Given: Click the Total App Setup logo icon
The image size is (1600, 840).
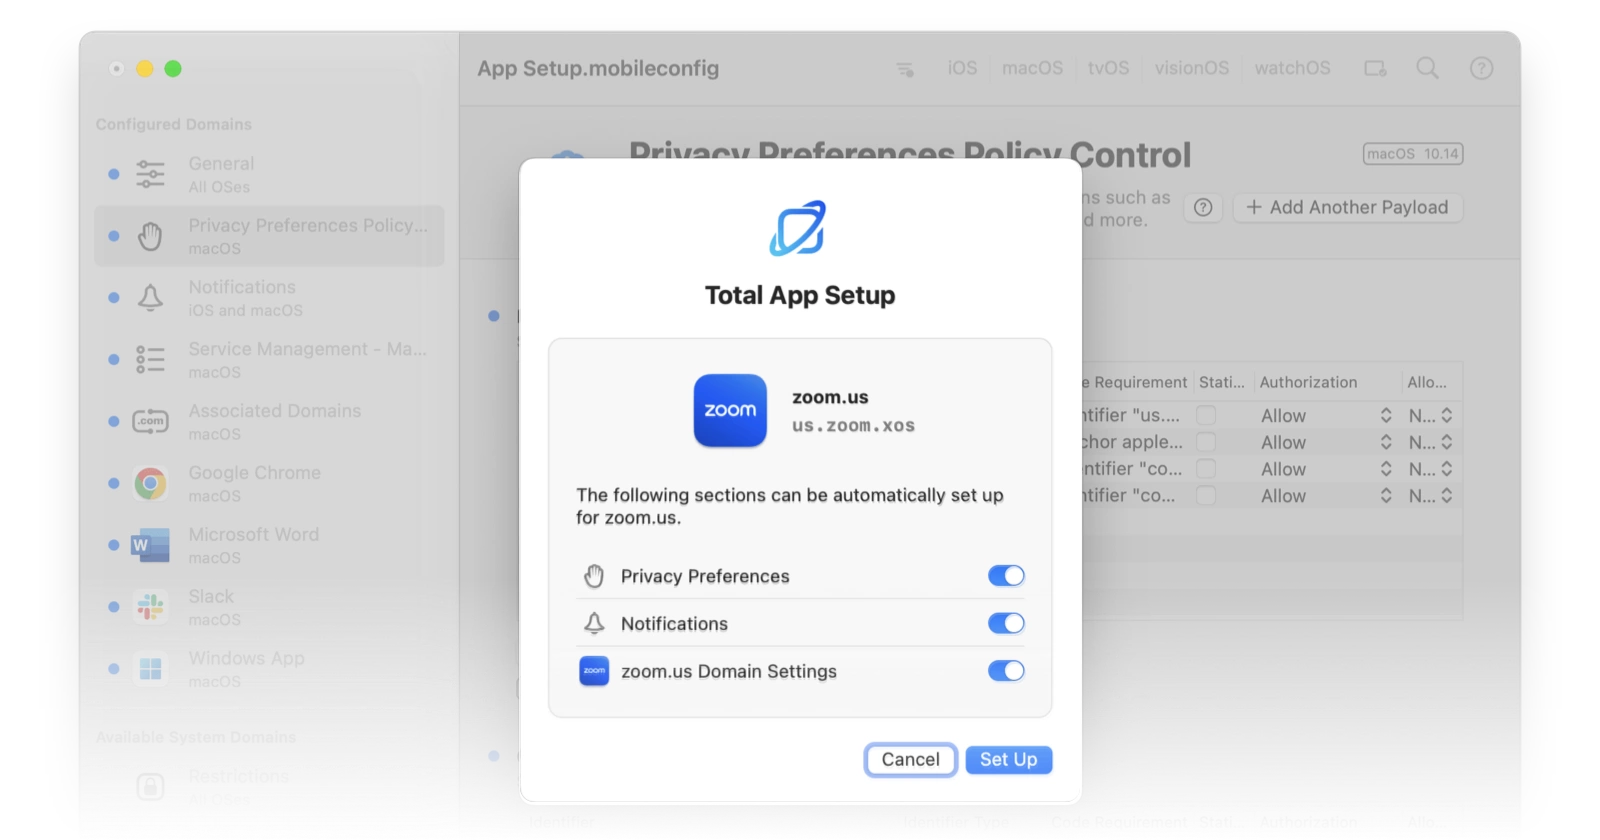Looking at the screenshot, I should click(798, 229).
